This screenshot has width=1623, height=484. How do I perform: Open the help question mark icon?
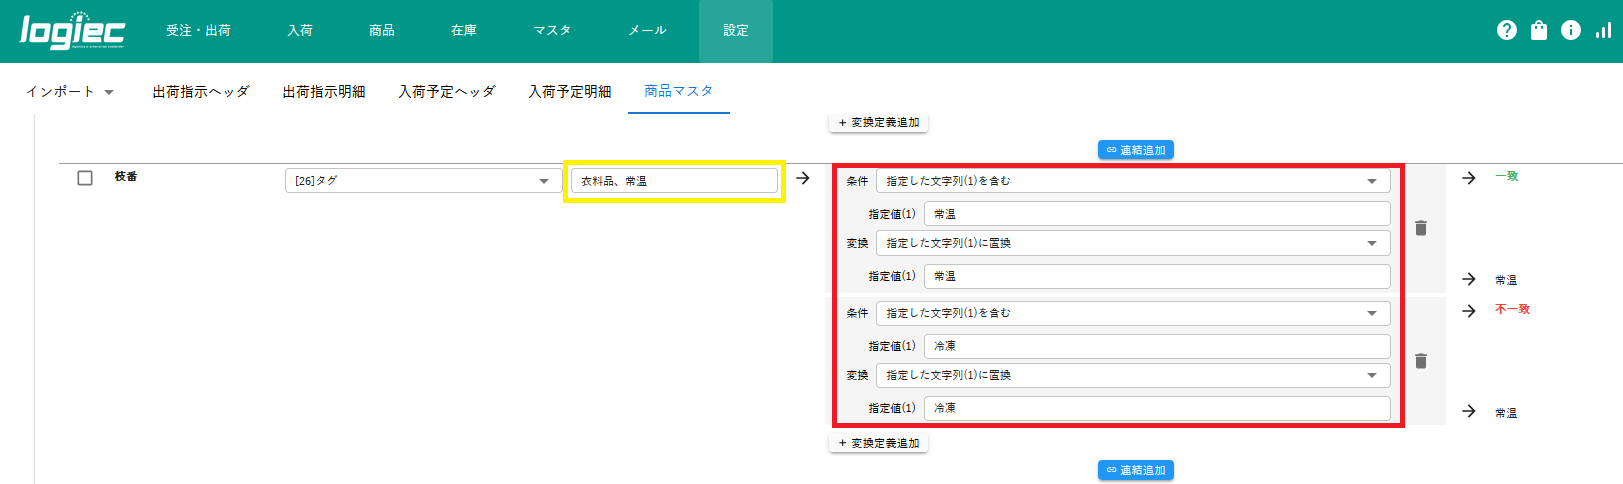(1506, 31)
